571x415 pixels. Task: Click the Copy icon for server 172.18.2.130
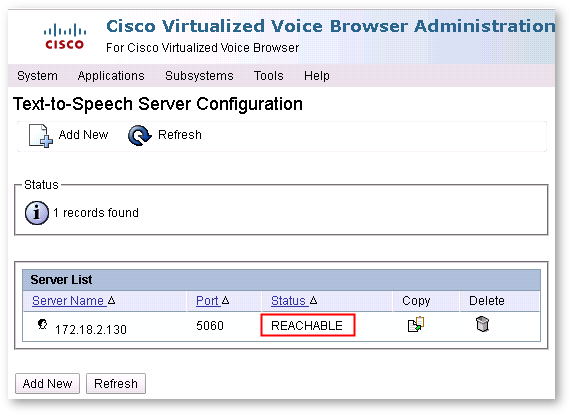tap(416, 324)
